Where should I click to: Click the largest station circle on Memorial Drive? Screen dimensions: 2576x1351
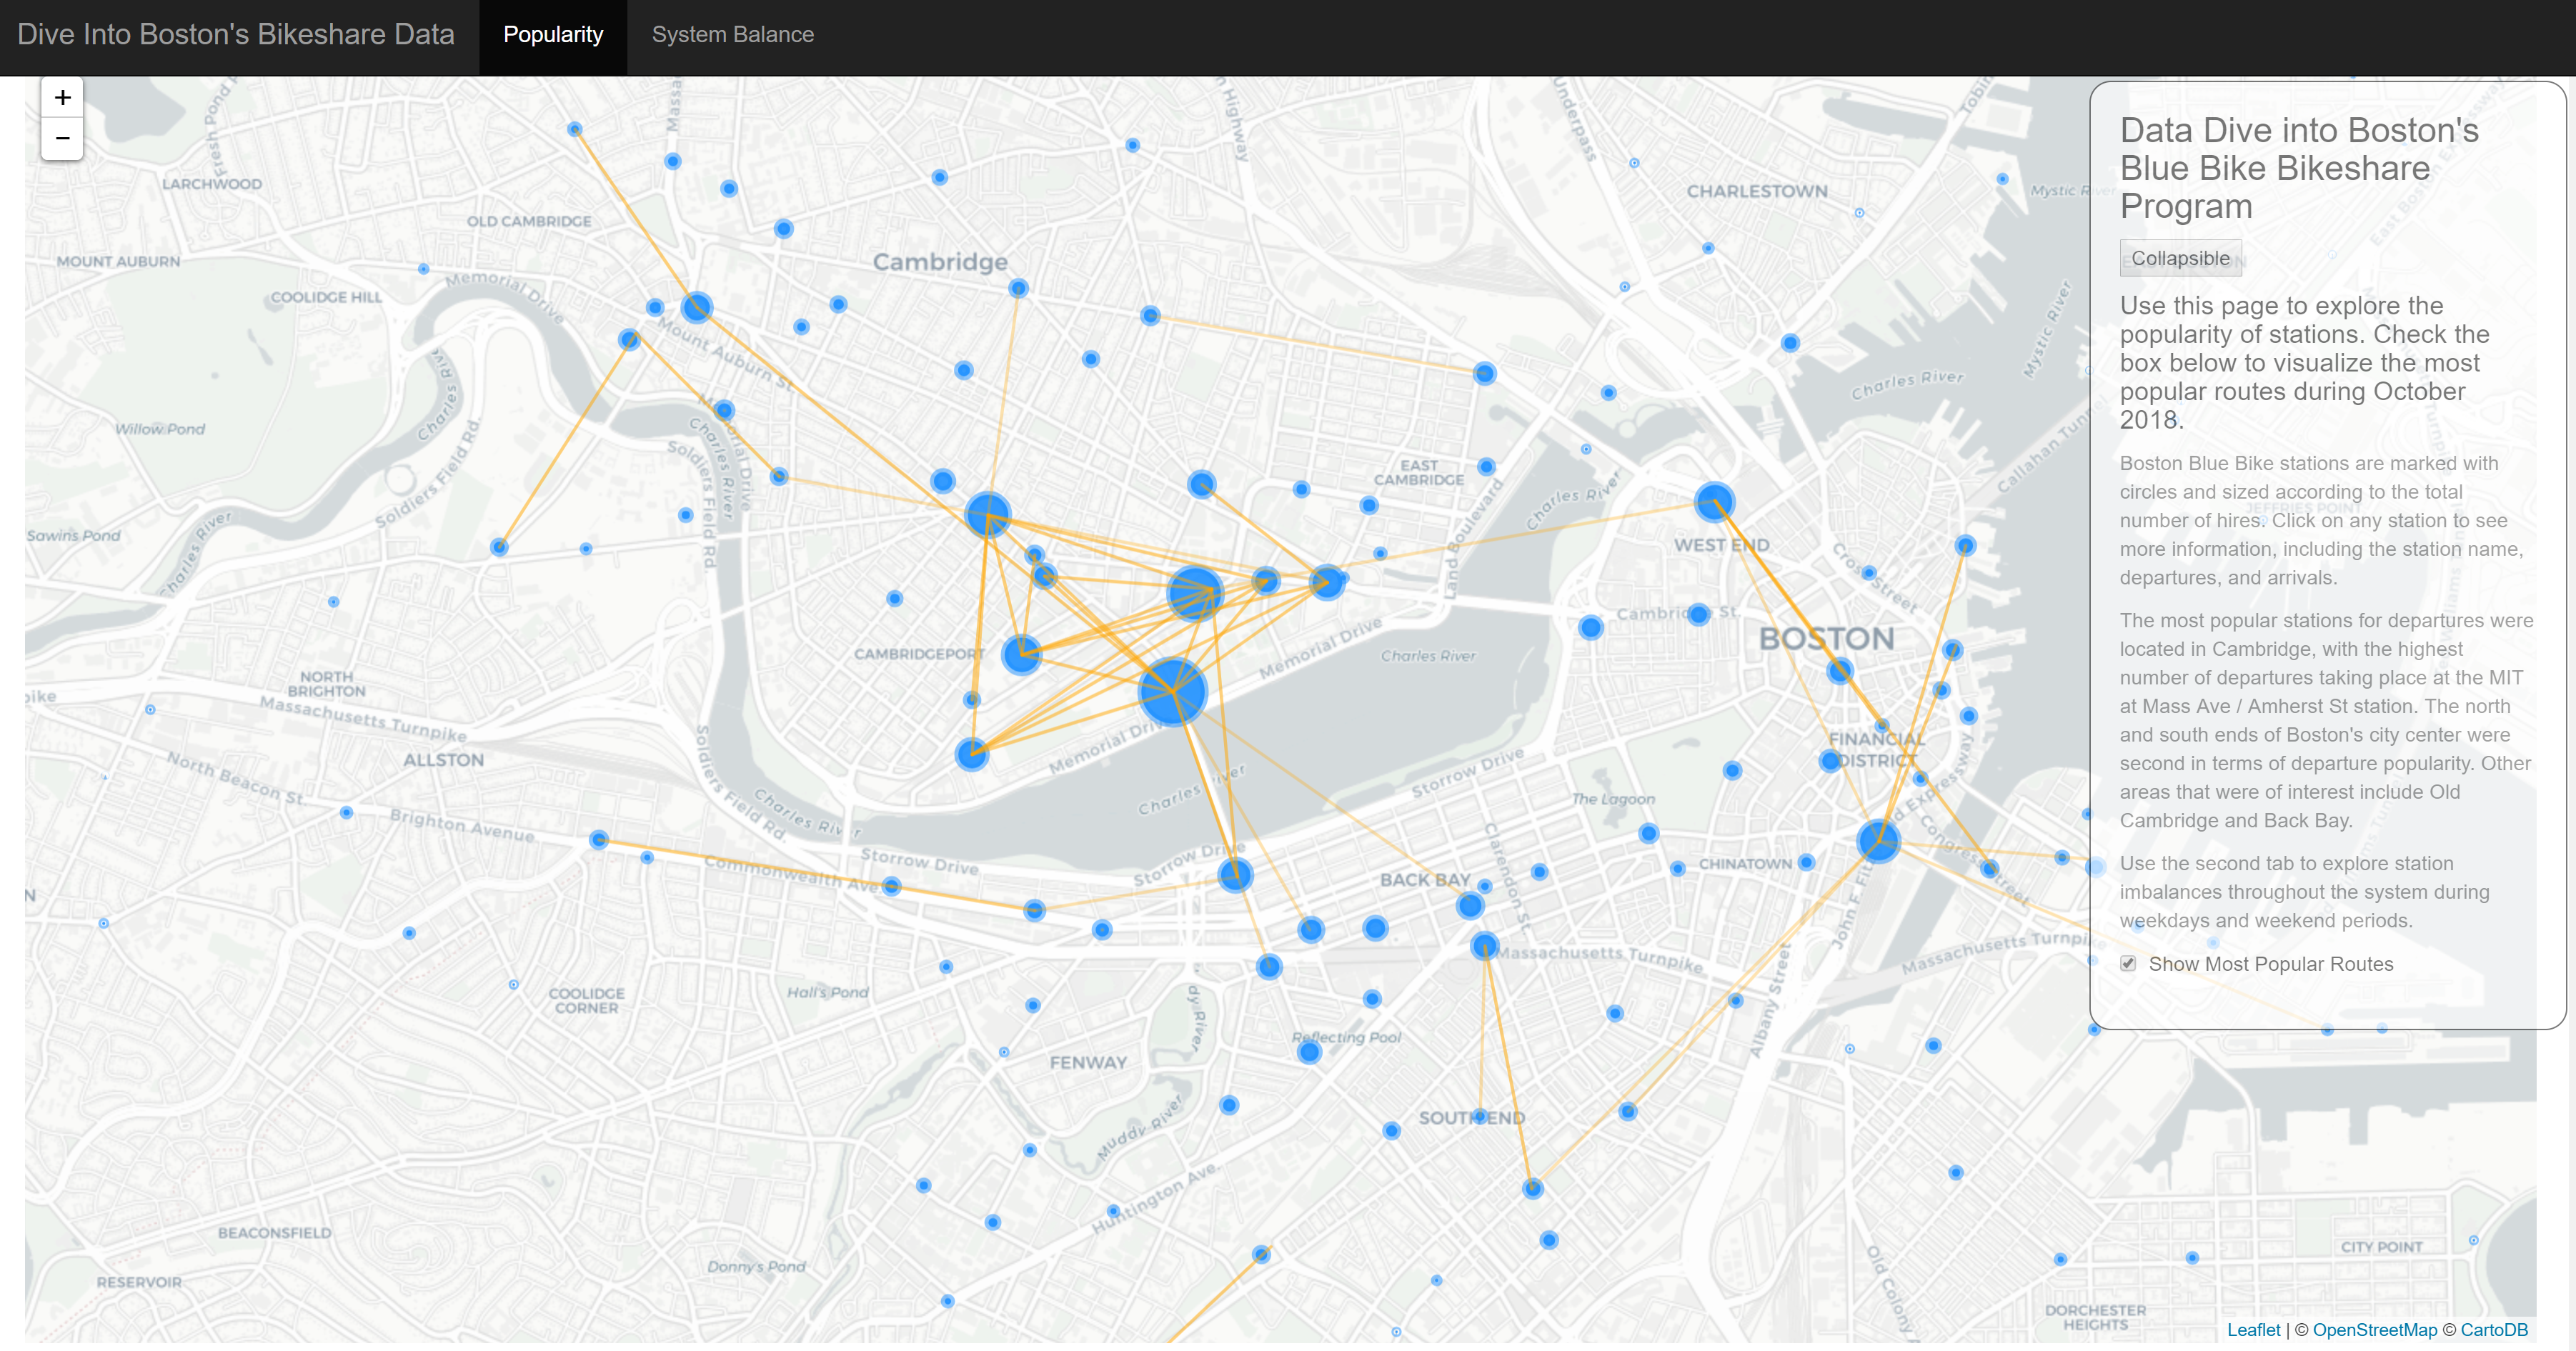[x=1172, y=691]
